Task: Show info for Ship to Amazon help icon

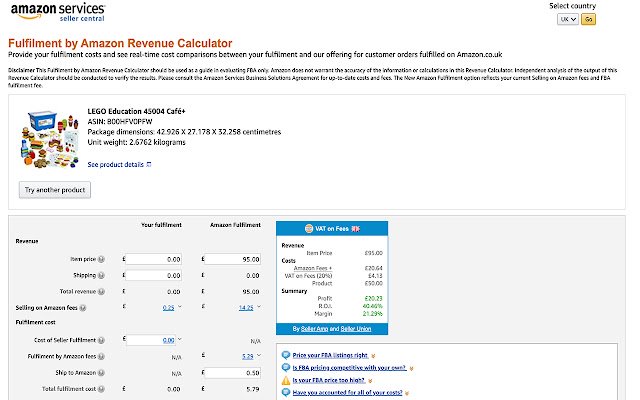Action: pos(101,373)
